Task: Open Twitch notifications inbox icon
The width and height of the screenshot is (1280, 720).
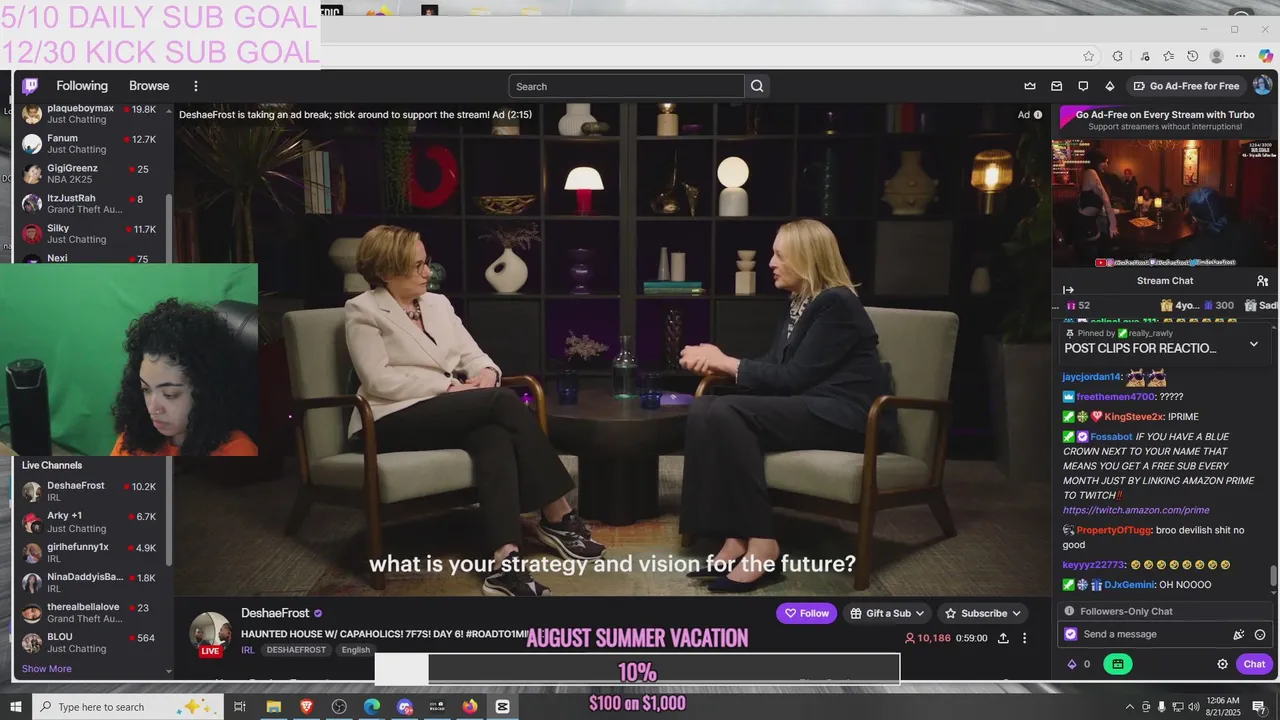Action: (x=1056, y=86)
